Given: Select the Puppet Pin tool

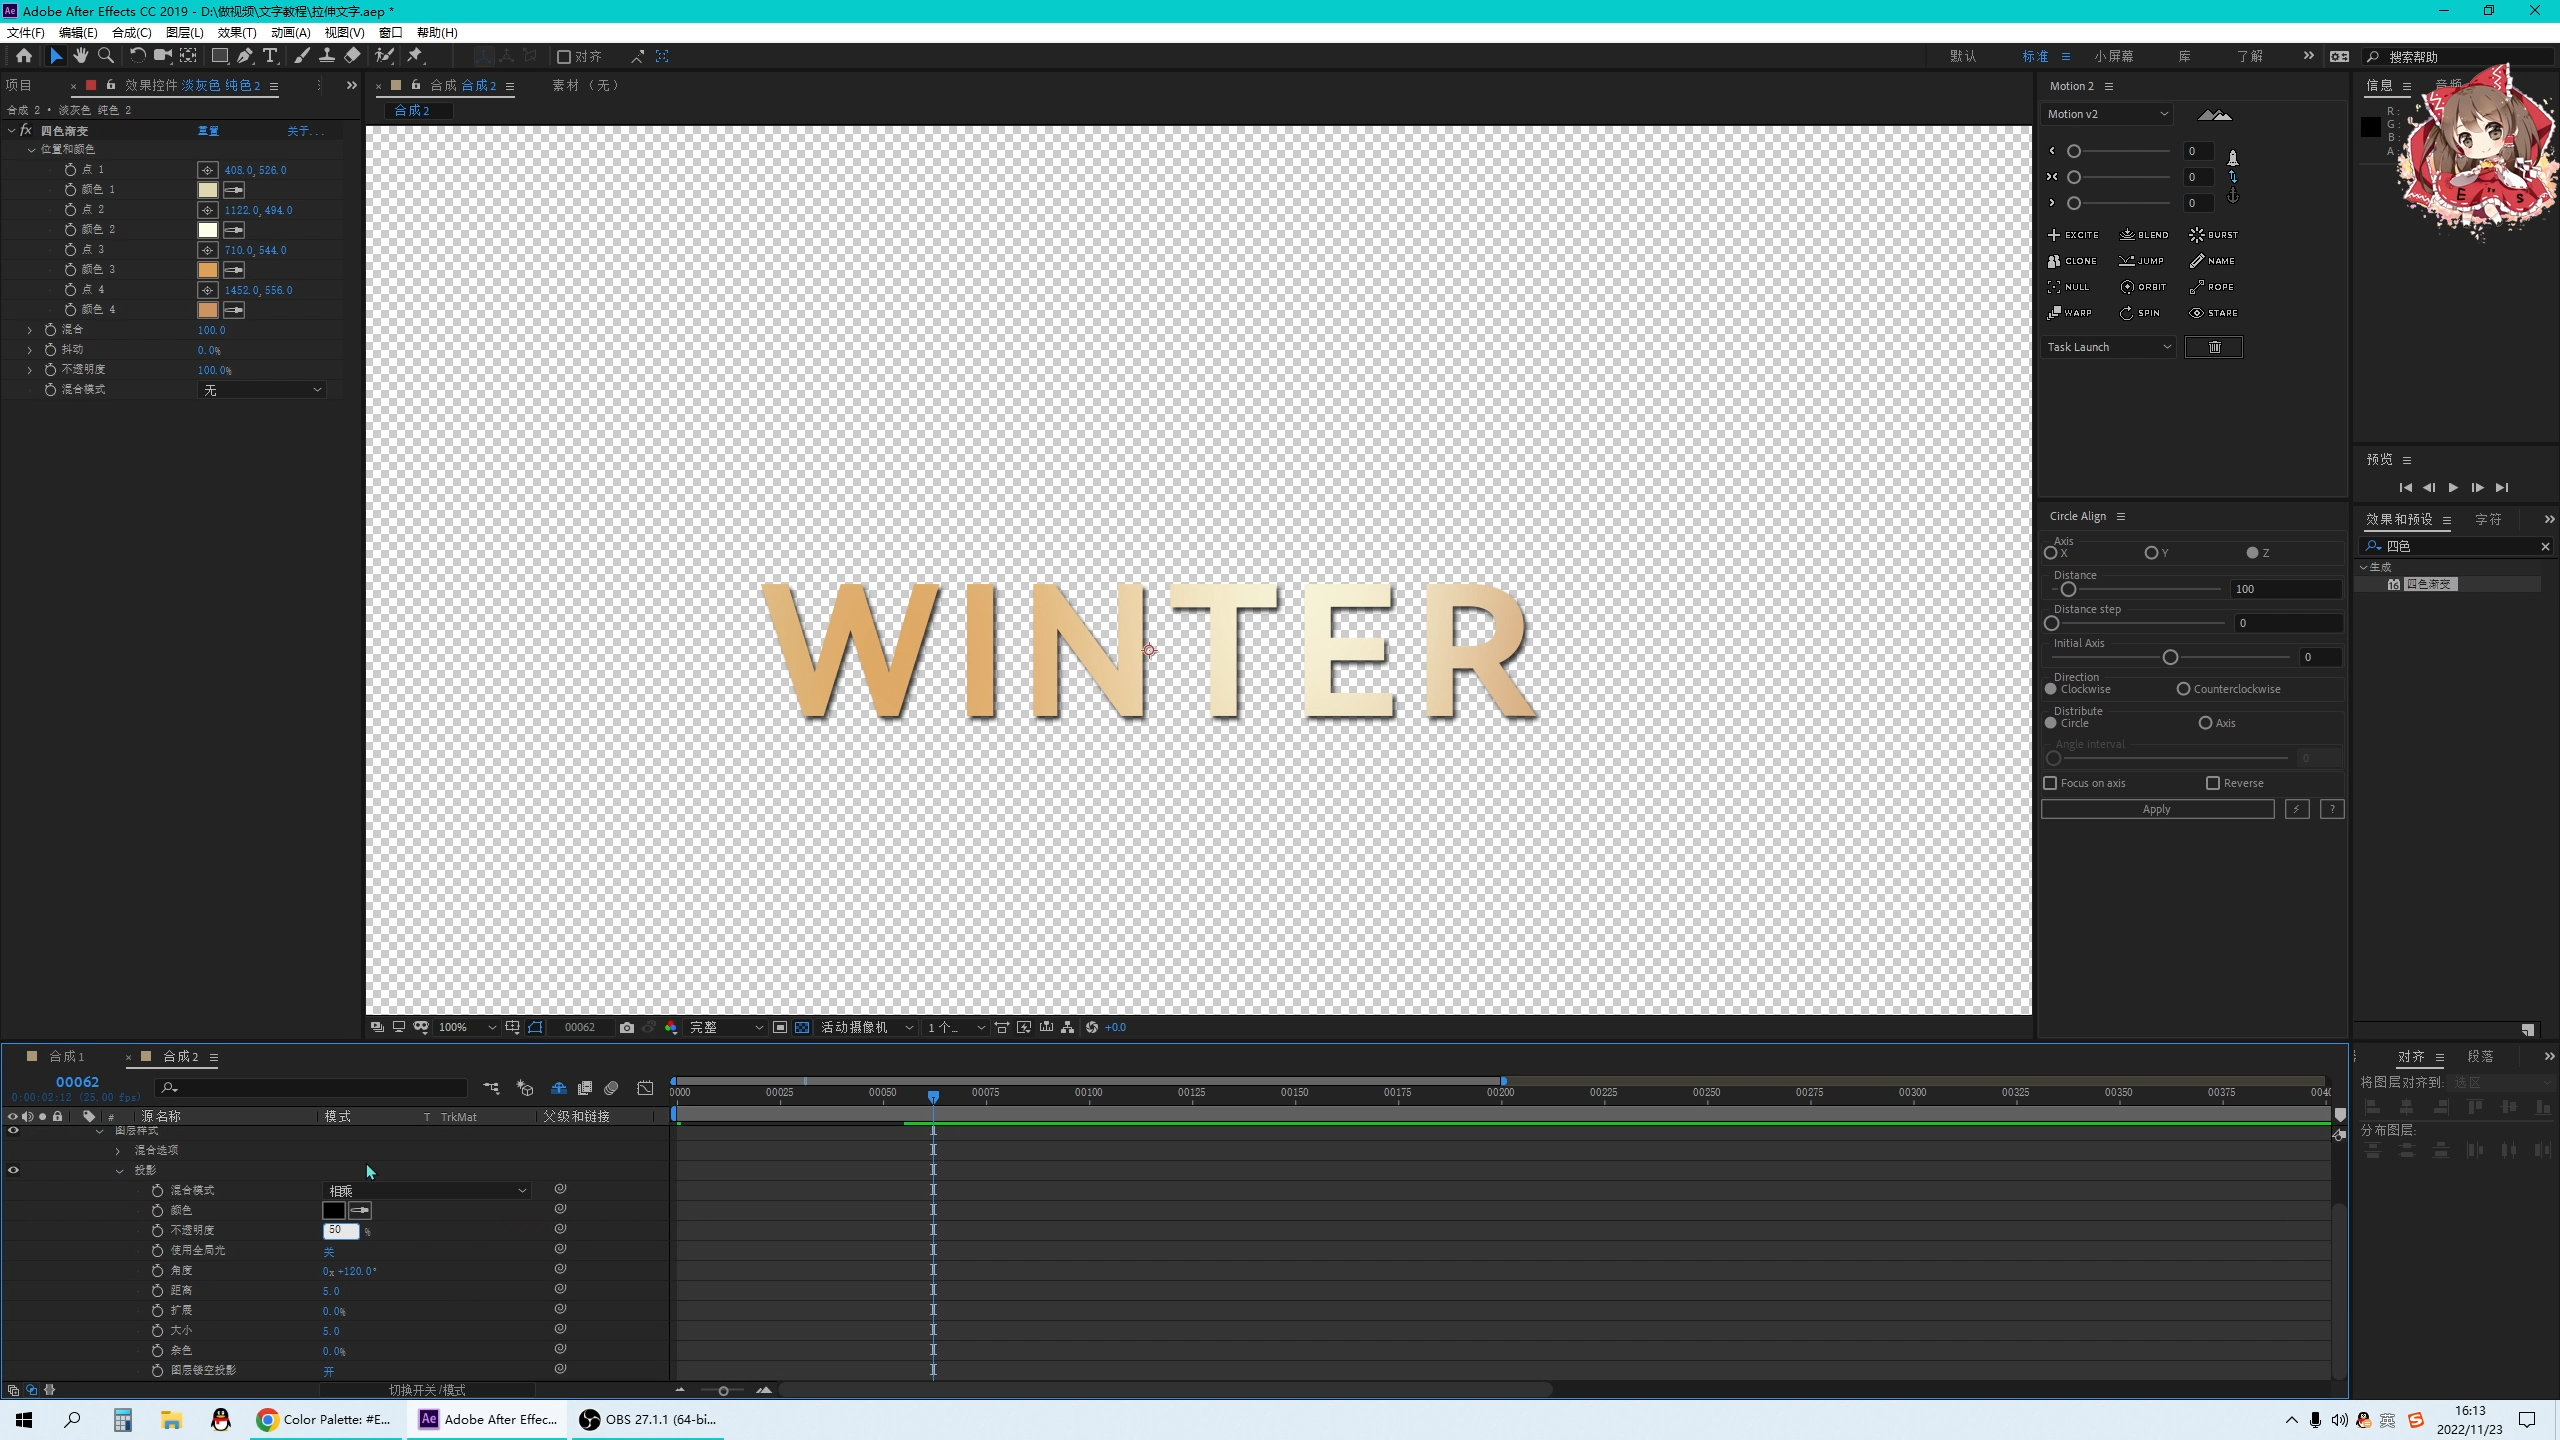Looking at the screenshot, I should [415, 56].
